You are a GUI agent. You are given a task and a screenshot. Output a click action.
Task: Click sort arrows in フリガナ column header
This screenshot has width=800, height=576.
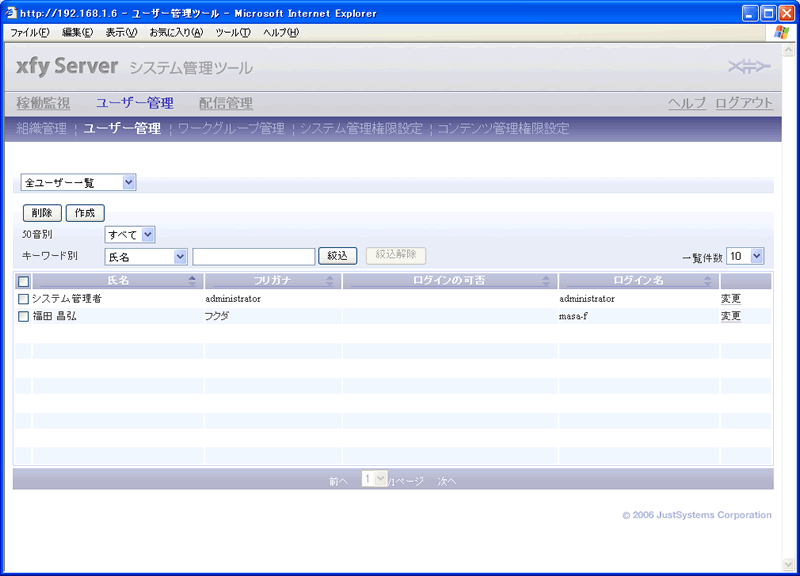click(334, 282)
